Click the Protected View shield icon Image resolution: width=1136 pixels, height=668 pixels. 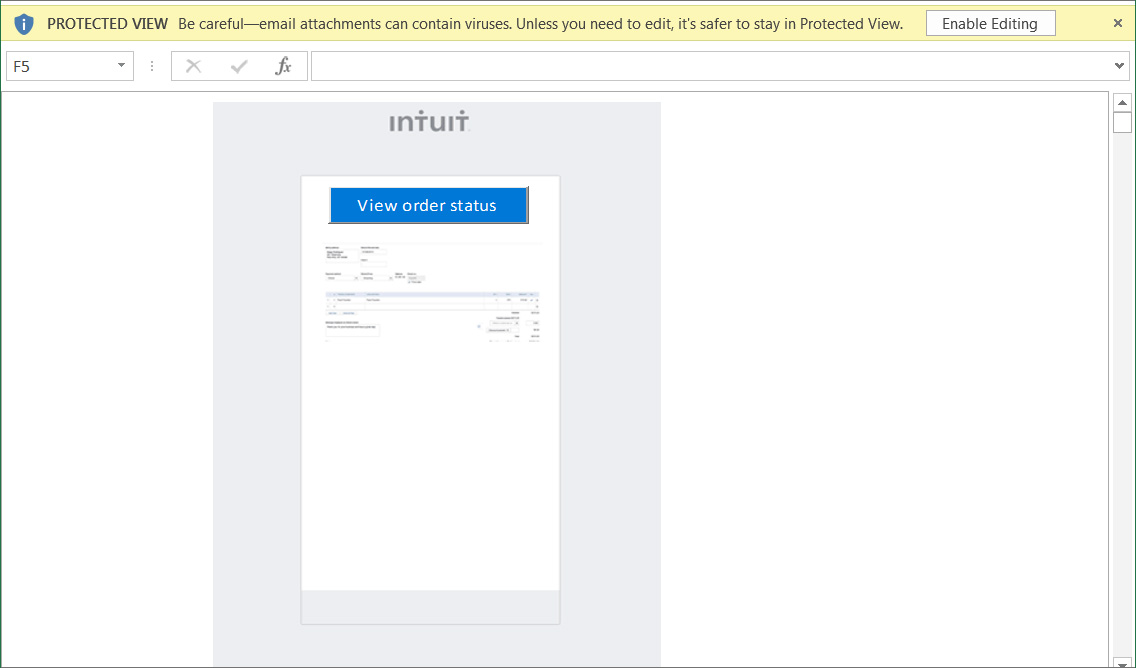[23, 23]
